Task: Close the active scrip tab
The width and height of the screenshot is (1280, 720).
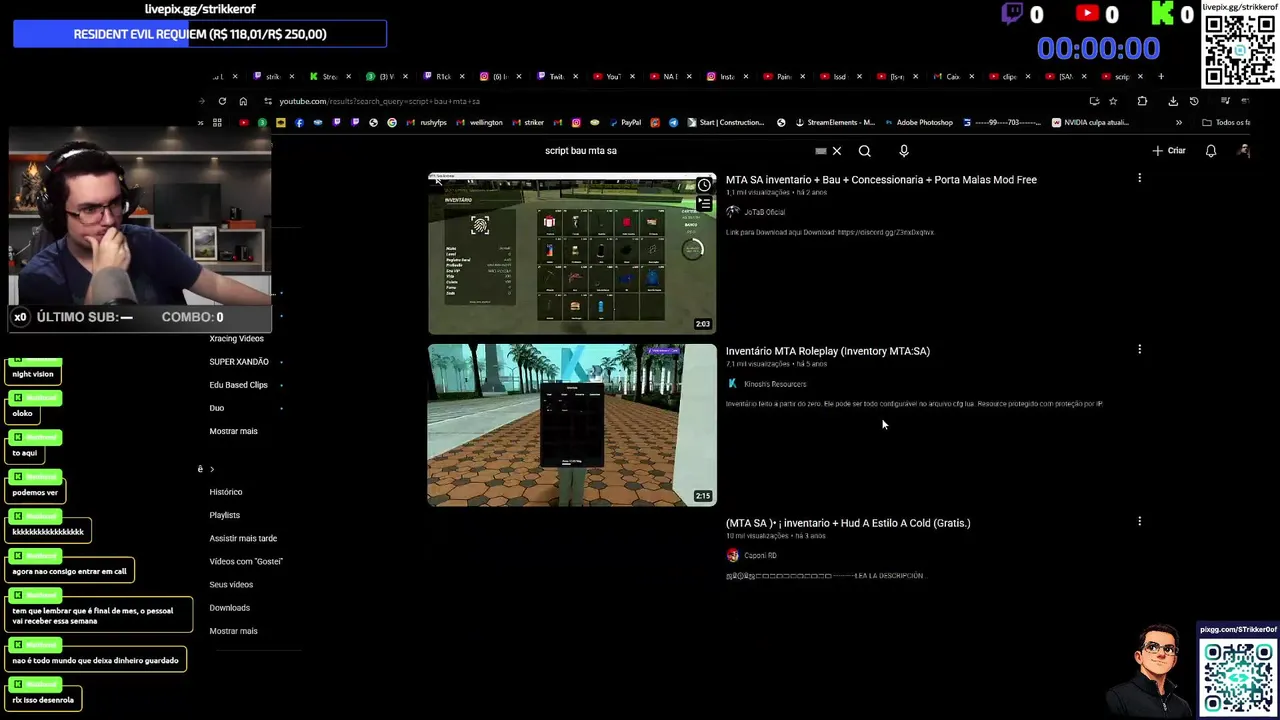Action: point(1140,77)
